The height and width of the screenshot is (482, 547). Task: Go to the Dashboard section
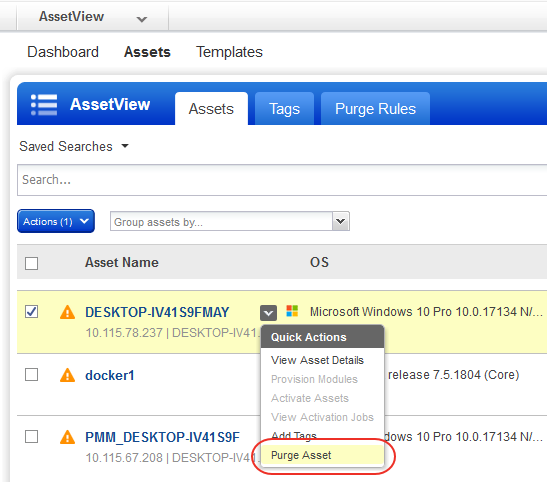[63, 52]
